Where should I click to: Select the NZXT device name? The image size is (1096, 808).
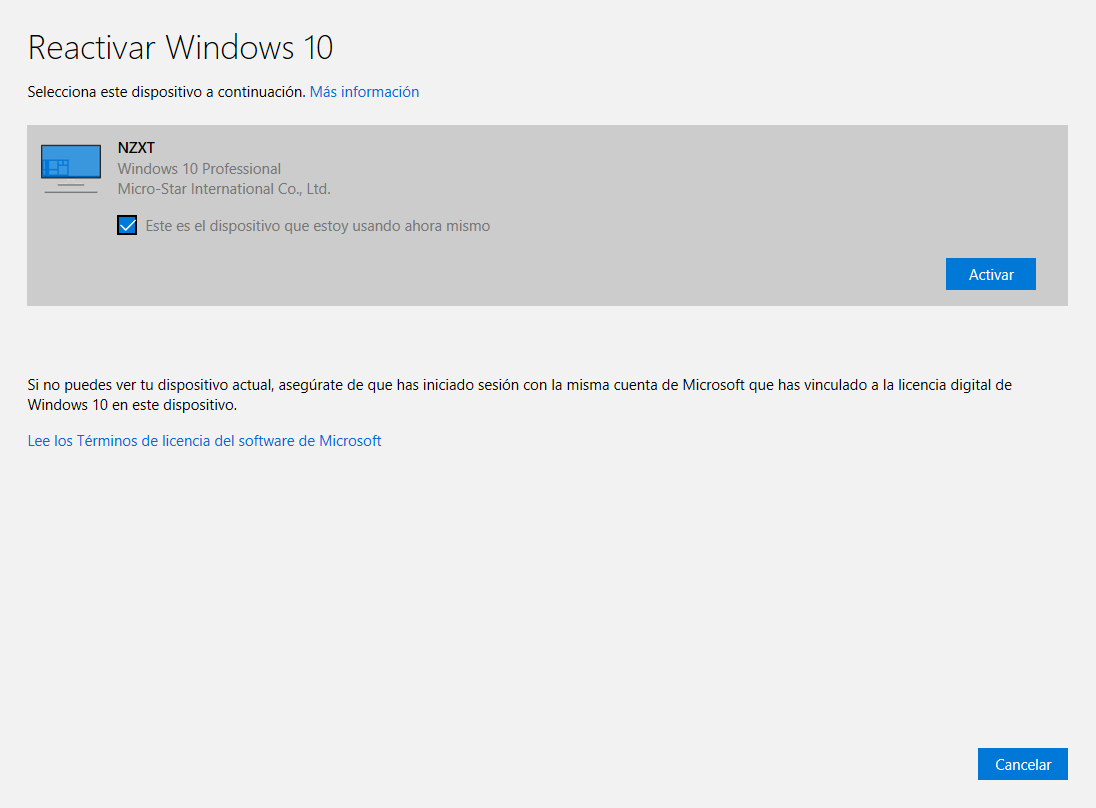(136, 147)
